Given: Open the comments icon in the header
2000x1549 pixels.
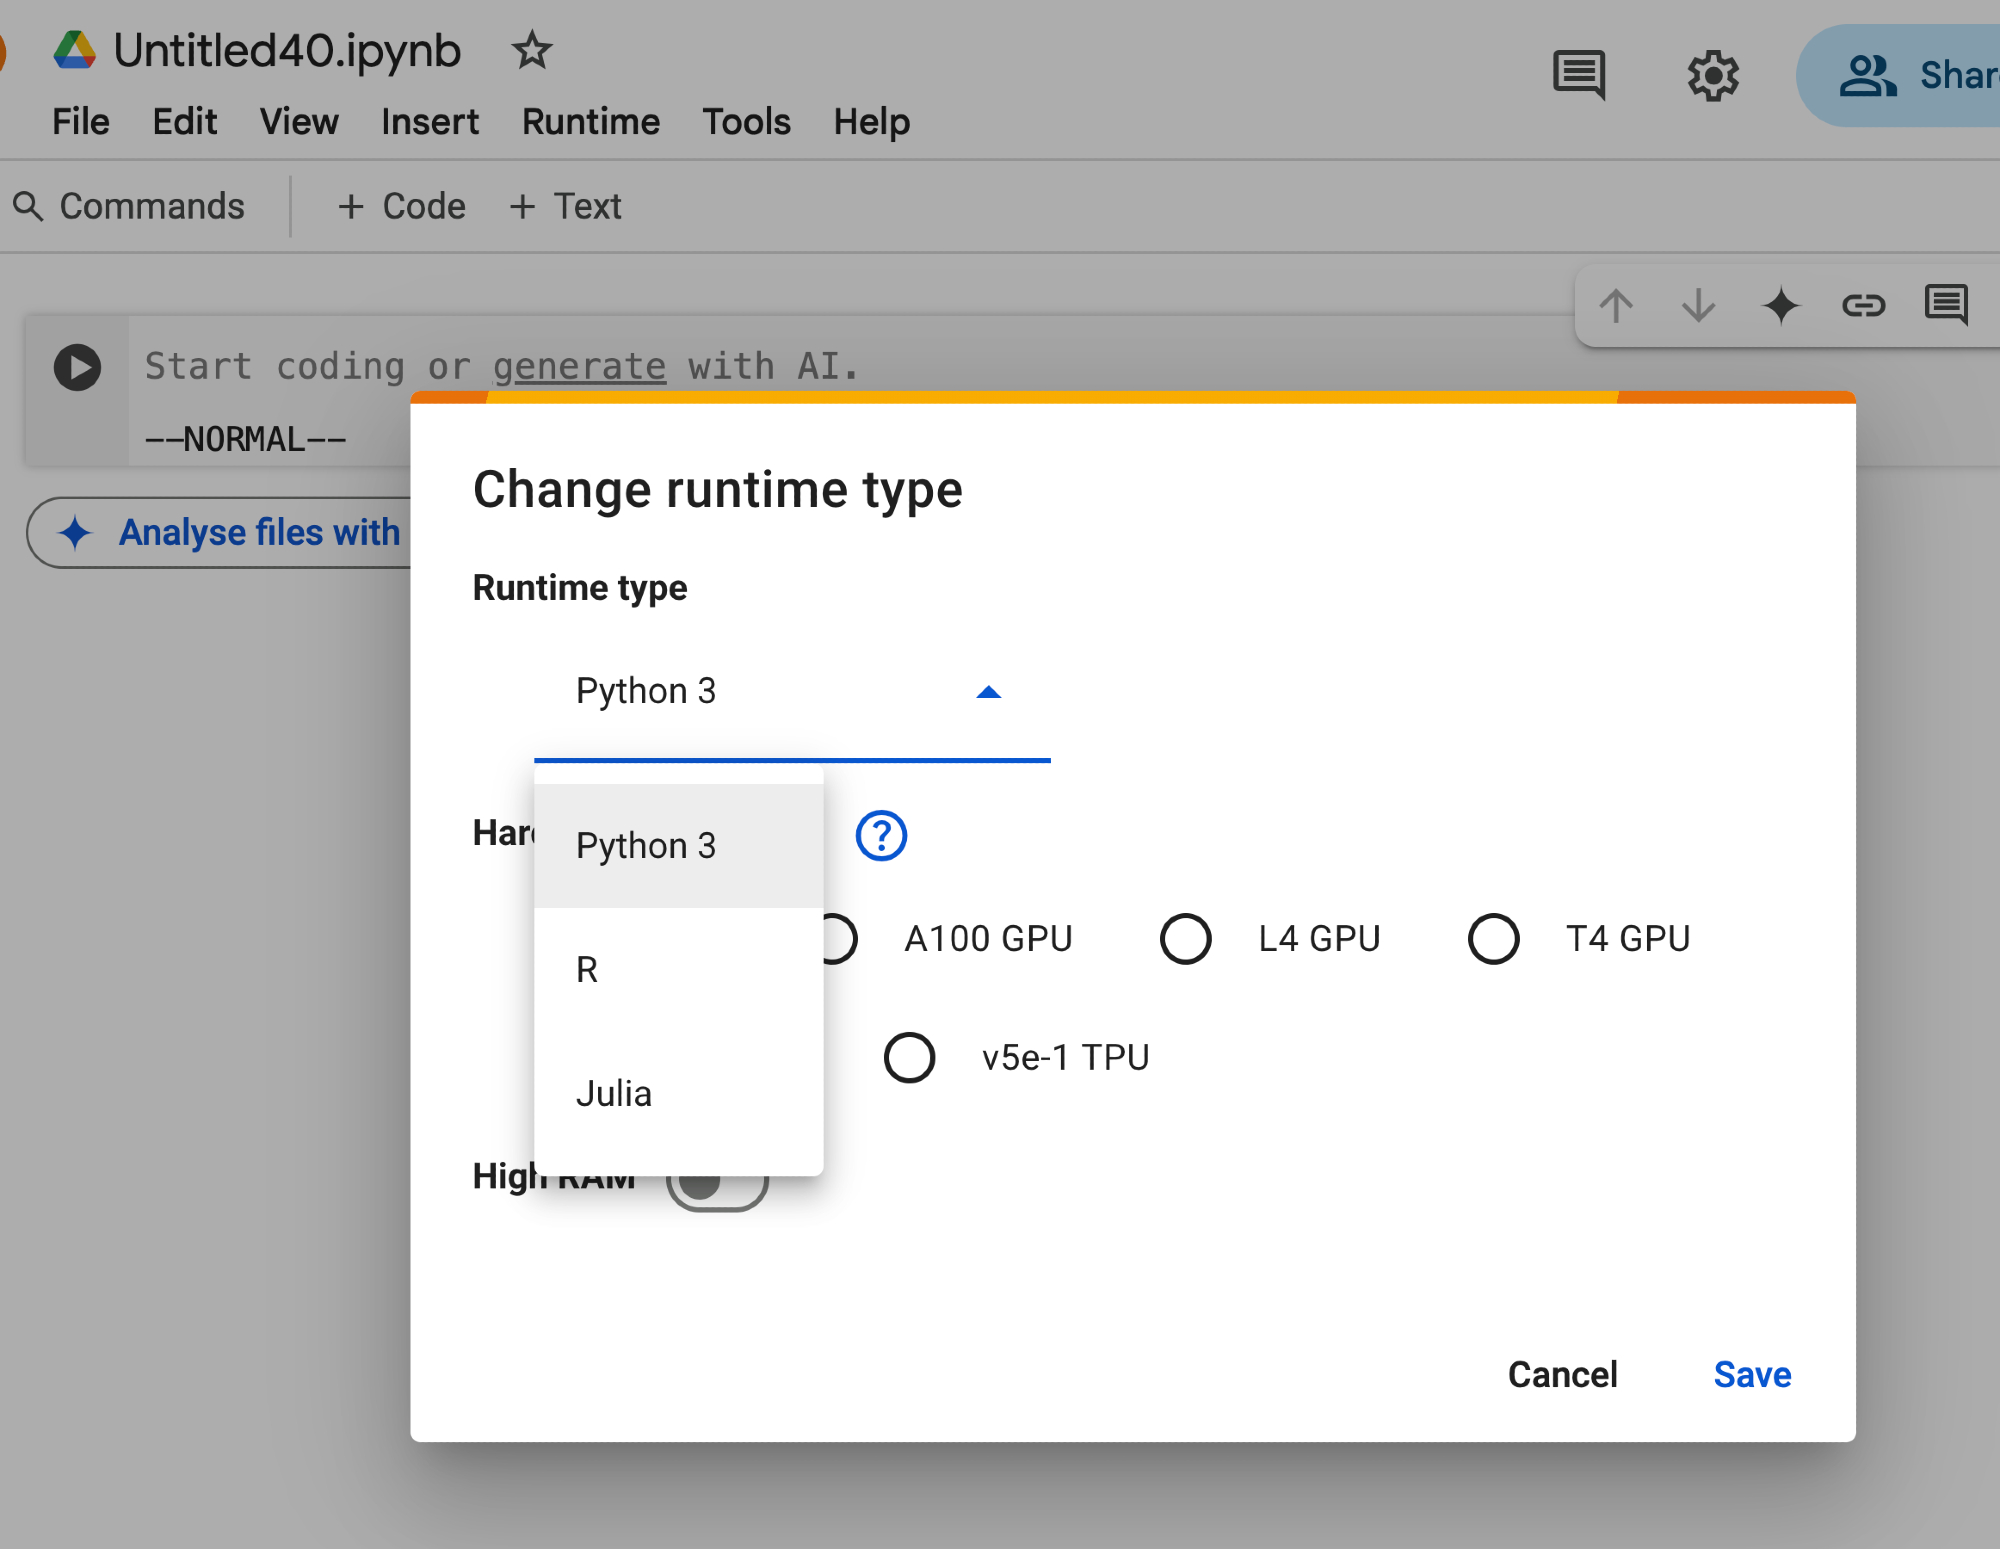Looking at the screenshot, I should [x=1578, y=75].
